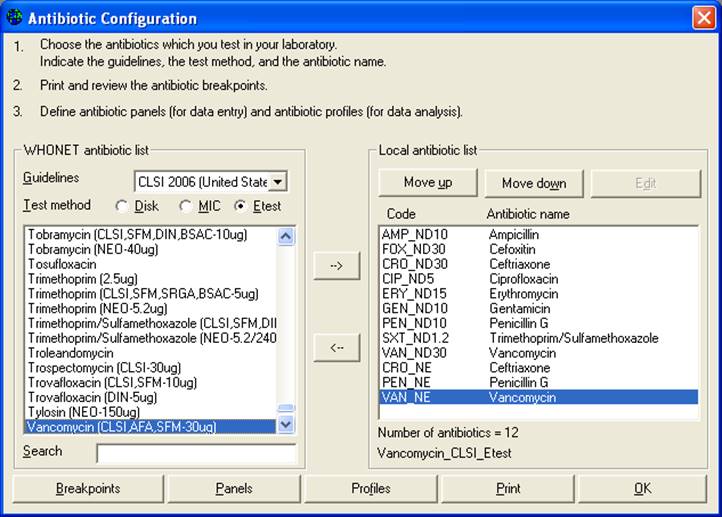This screenshot has height=517, width=722.
Task: Close the Antibiotic Configuration dialog
Action: [704, 18]
